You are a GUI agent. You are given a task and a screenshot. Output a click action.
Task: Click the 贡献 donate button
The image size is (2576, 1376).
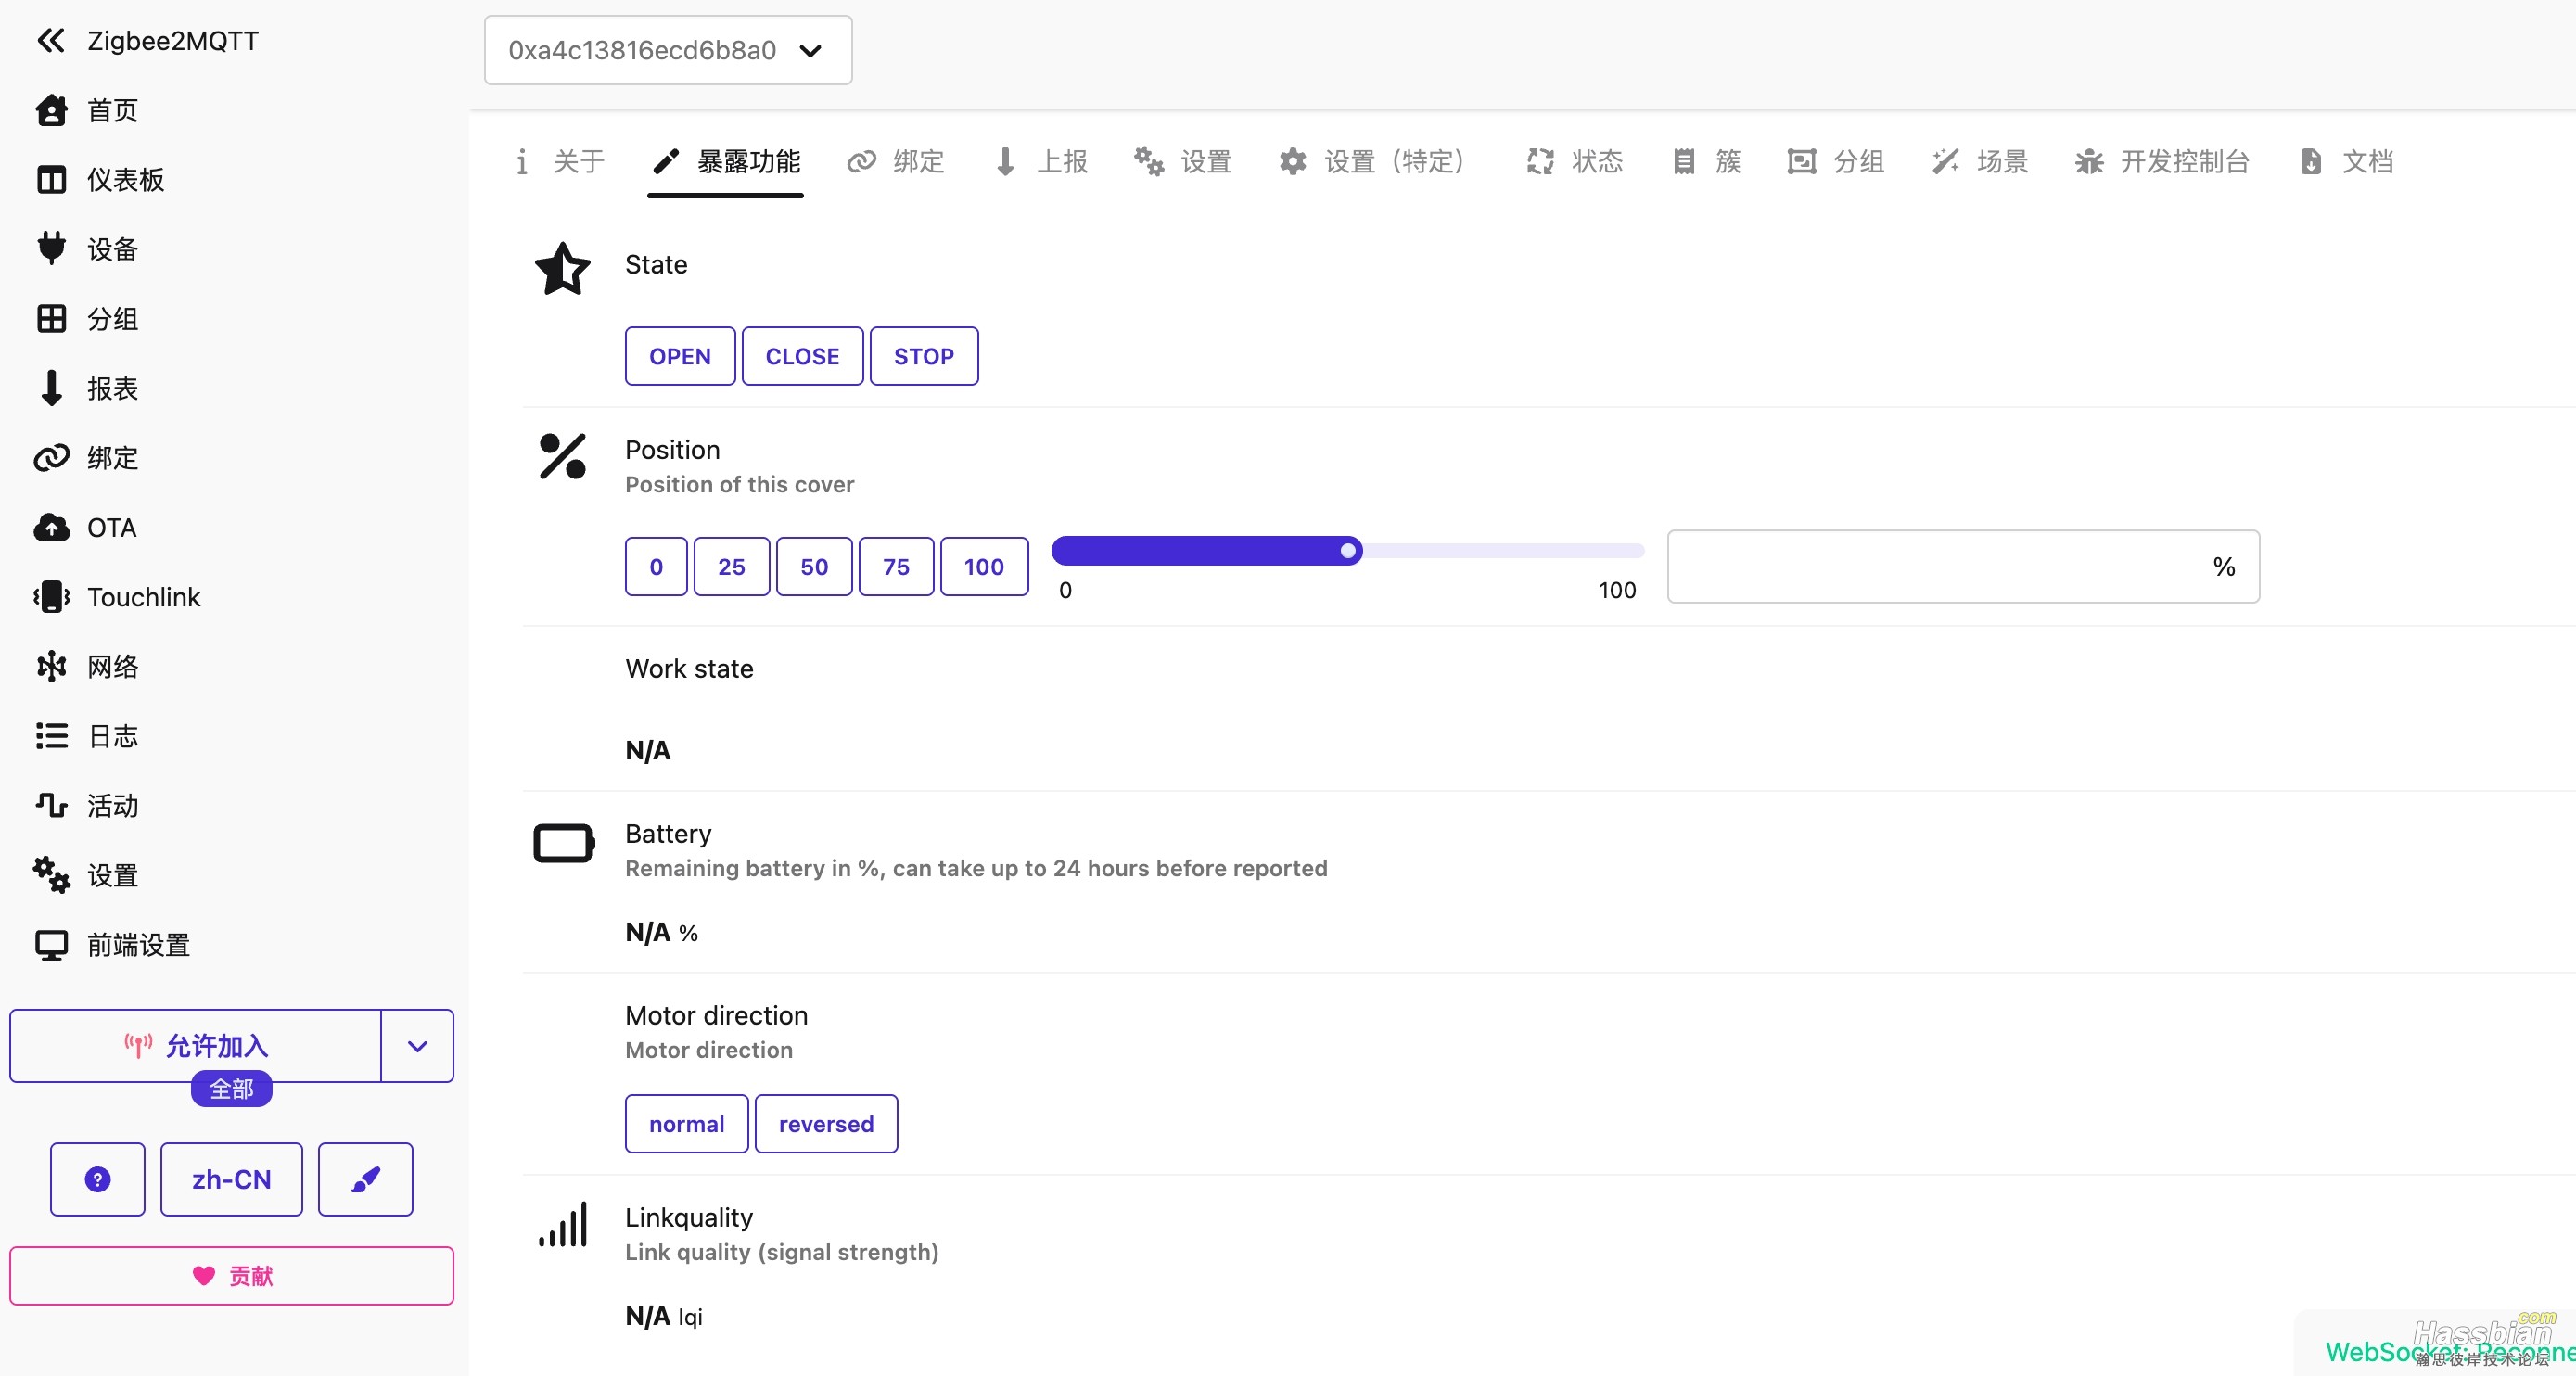pyautogui.click(x=232, y=1276)
